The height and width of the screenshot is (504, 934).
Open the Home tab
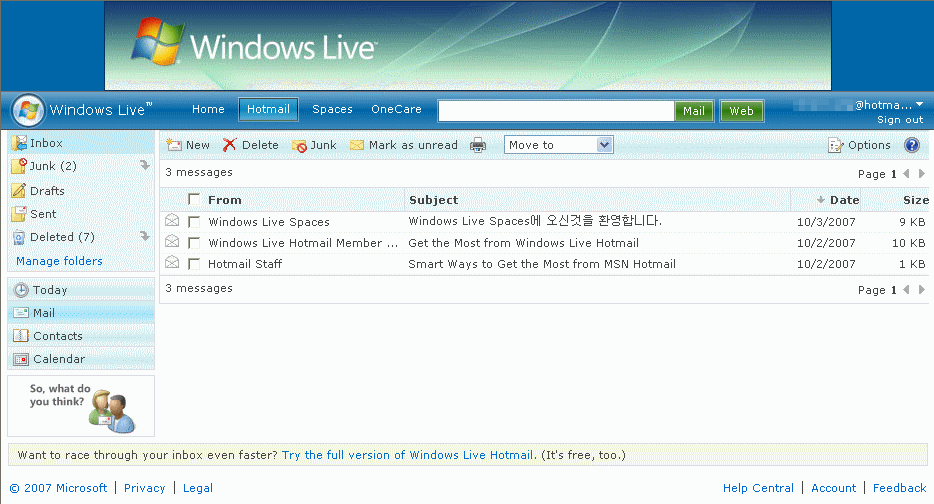coord(208,110)
